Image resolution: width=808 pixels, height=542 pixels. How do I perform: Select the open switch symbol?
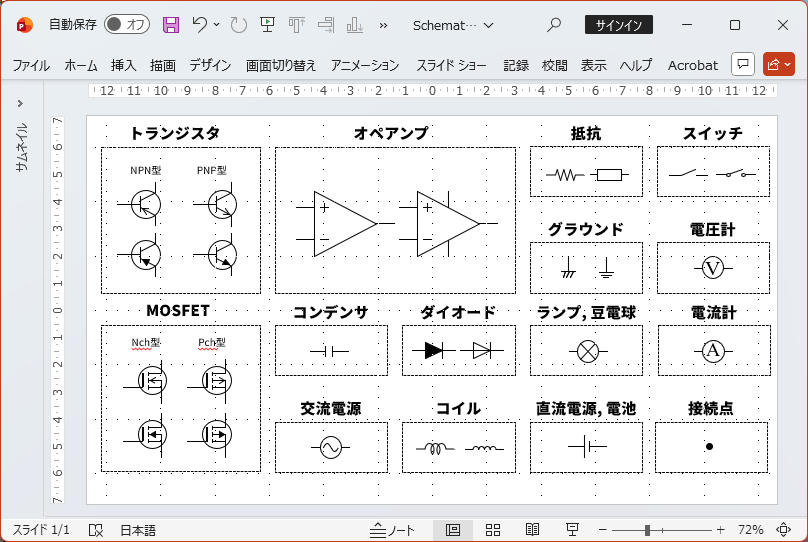point(689,174)
